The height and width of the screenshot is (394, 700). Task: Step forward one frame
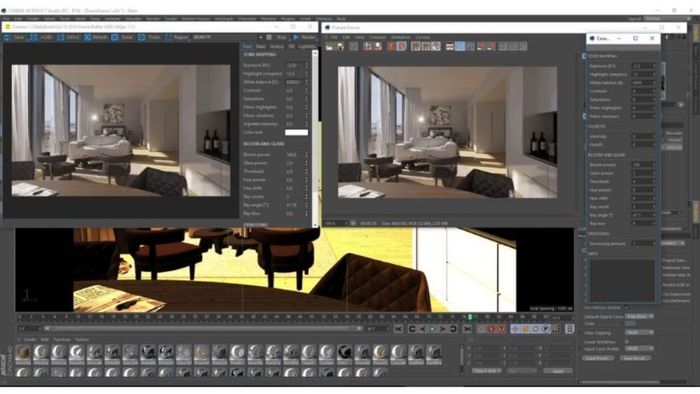[x=442, y=329]
